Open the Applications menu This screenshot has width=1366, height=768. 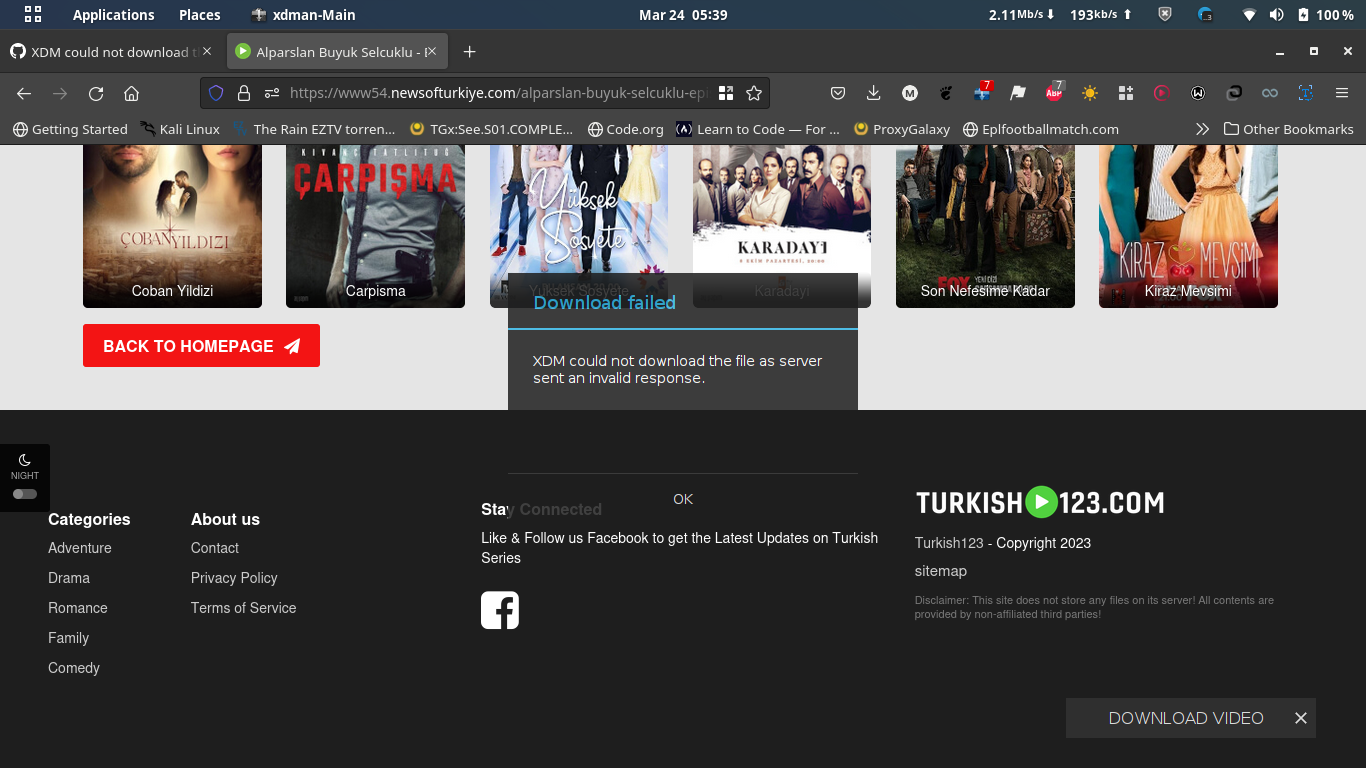pyautogui.click(x=113, y=15)
